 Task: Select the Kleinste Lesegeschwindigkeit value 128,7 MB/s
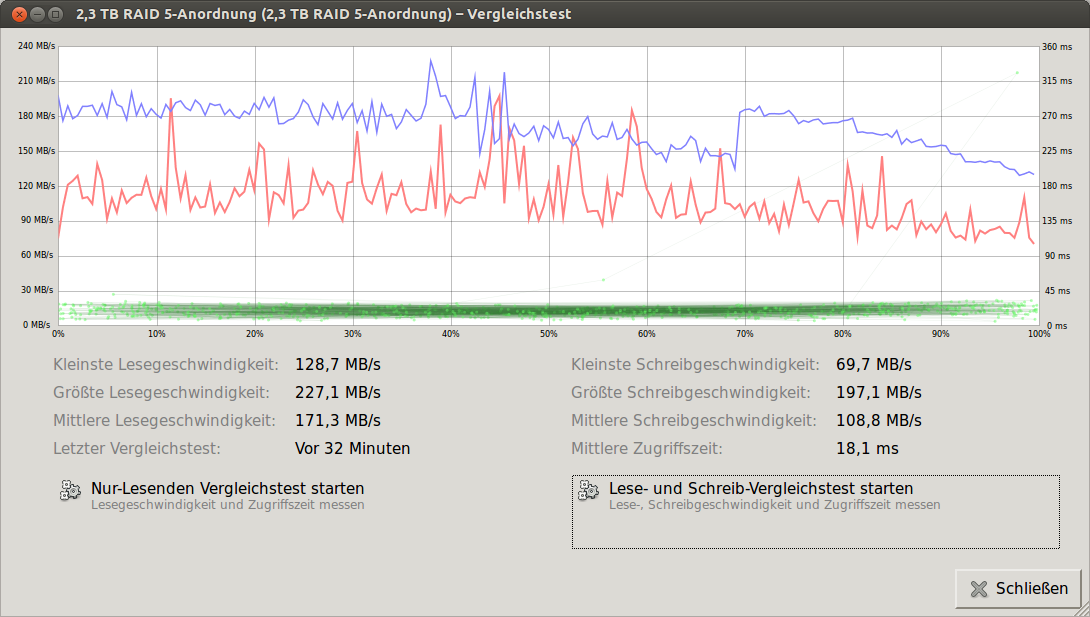pos(338,365)
